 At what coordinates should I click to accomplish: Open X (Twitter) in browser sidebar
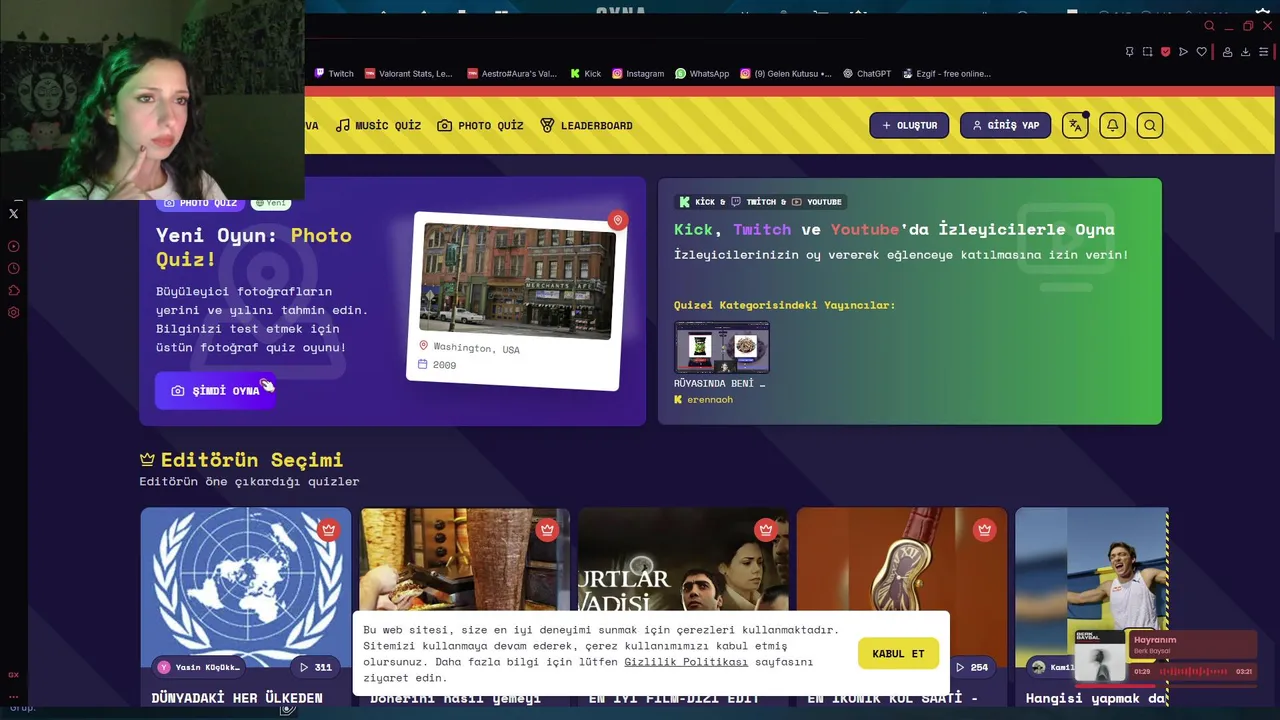(14, 213)
